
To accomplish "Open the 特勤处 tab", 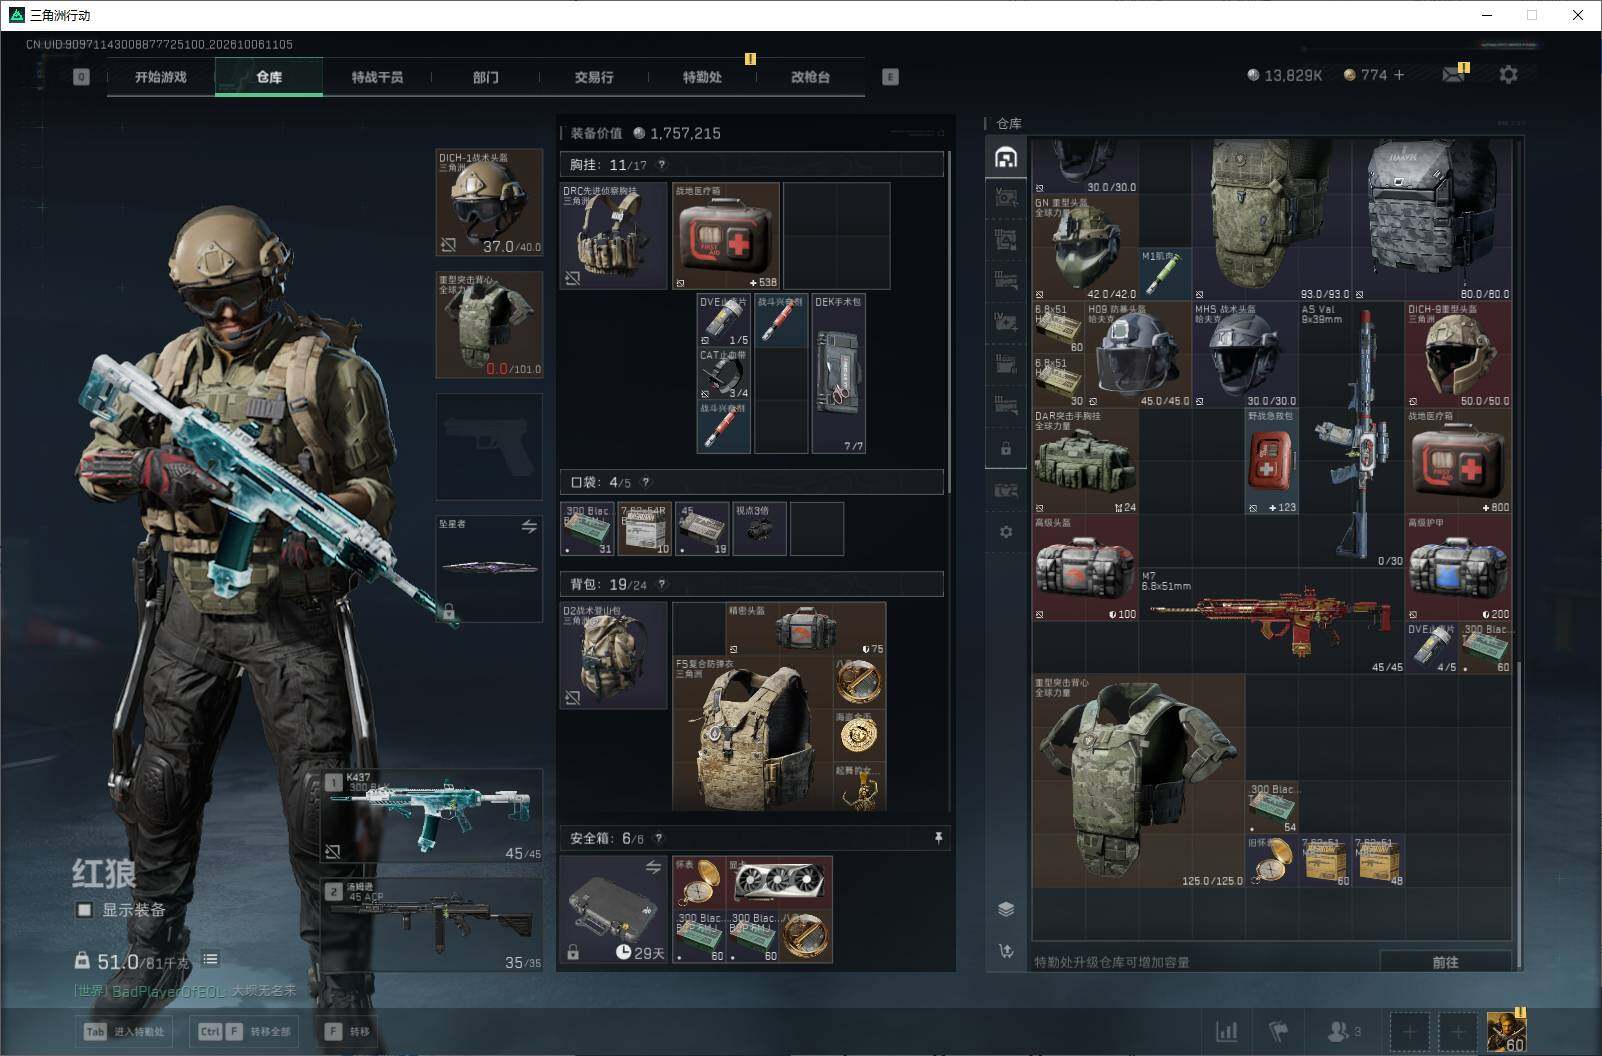I will pyautogui.click(x=702, y=77).
